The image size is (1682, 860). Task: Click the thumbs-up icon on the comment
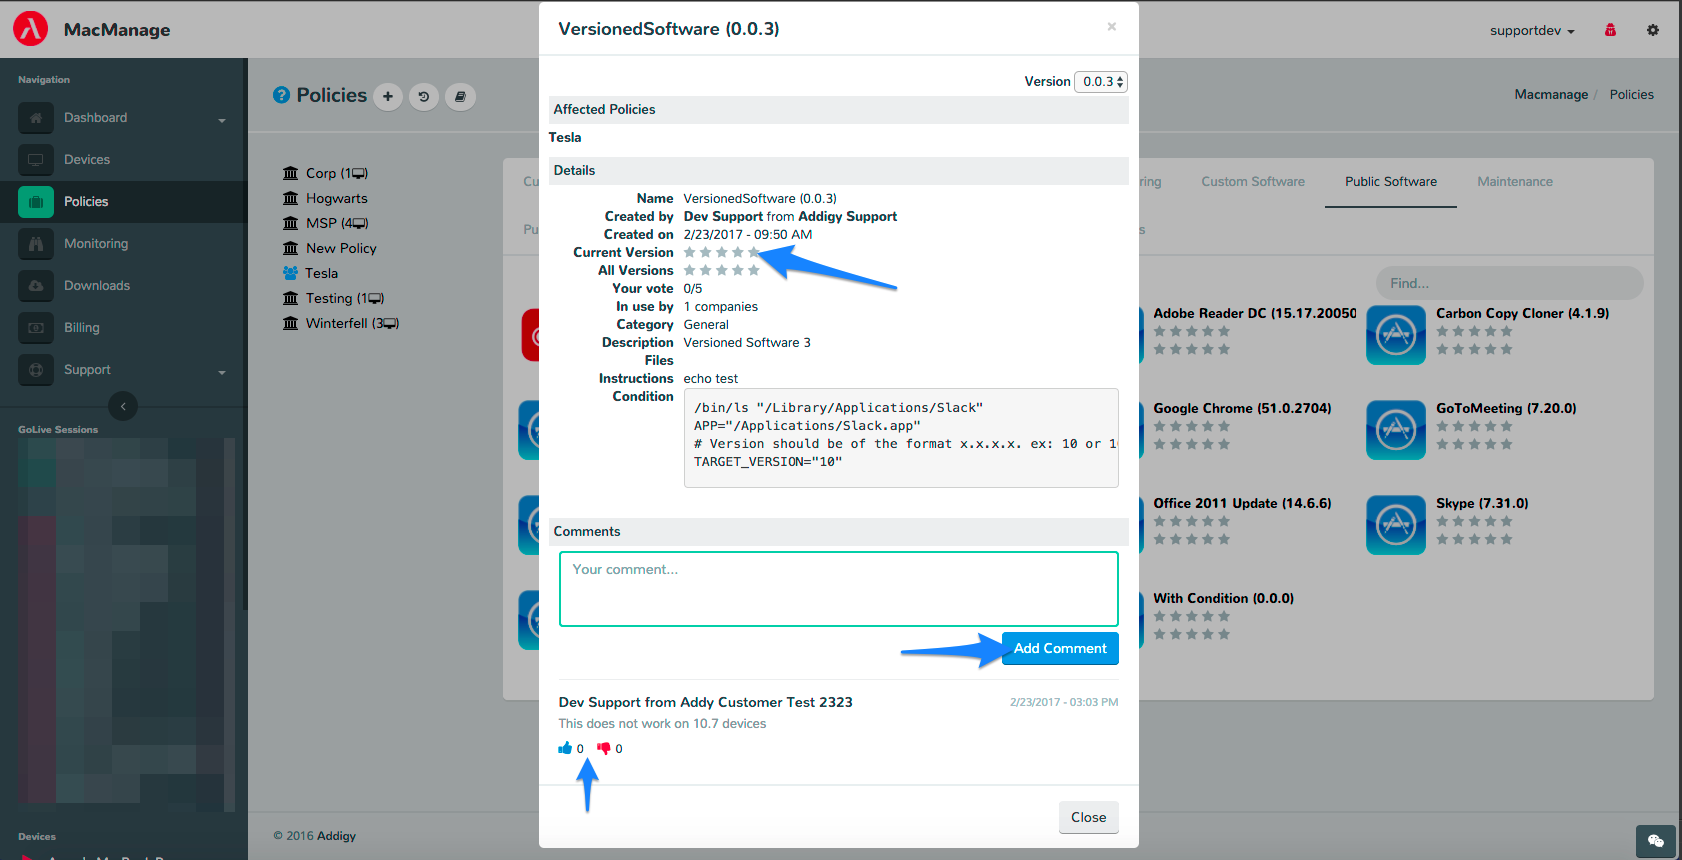pyautogui.click(x=565, y=748)
